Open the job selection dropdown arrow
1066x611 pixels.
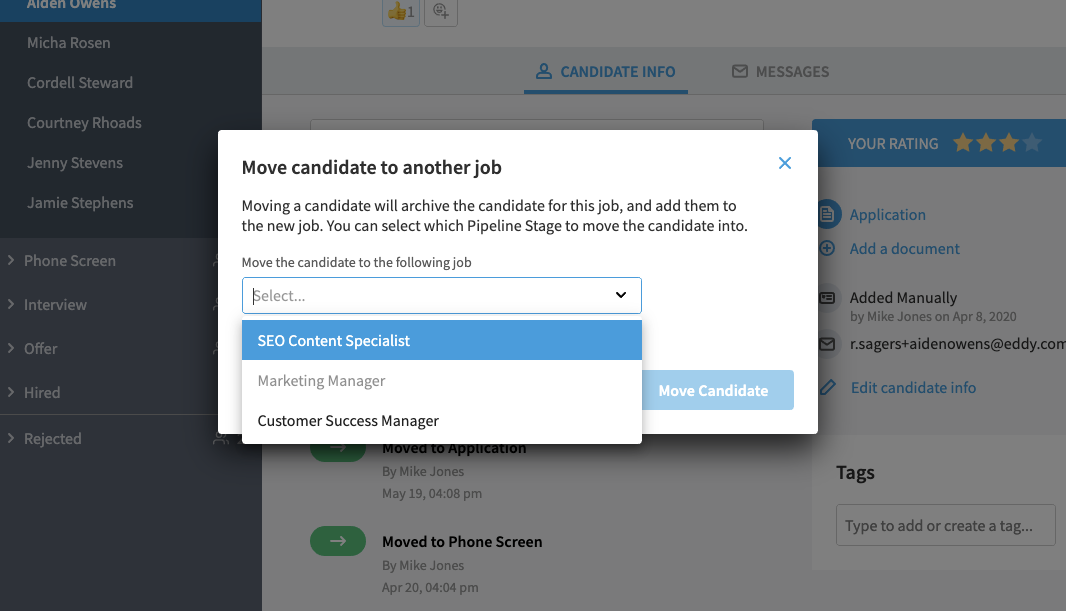click(621, 295)
